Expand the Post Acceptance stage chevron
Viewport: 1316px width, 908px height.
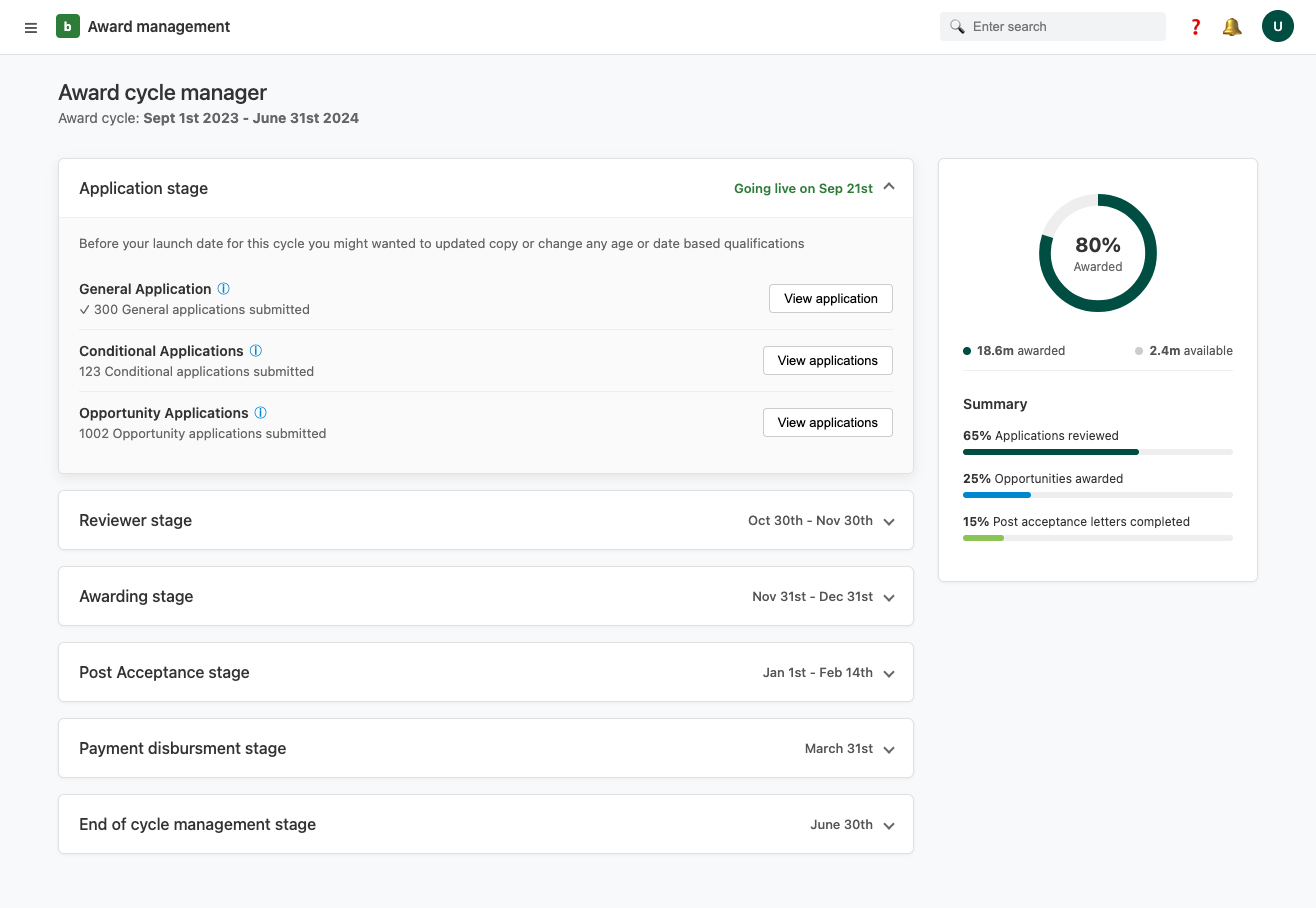point(889,673)
